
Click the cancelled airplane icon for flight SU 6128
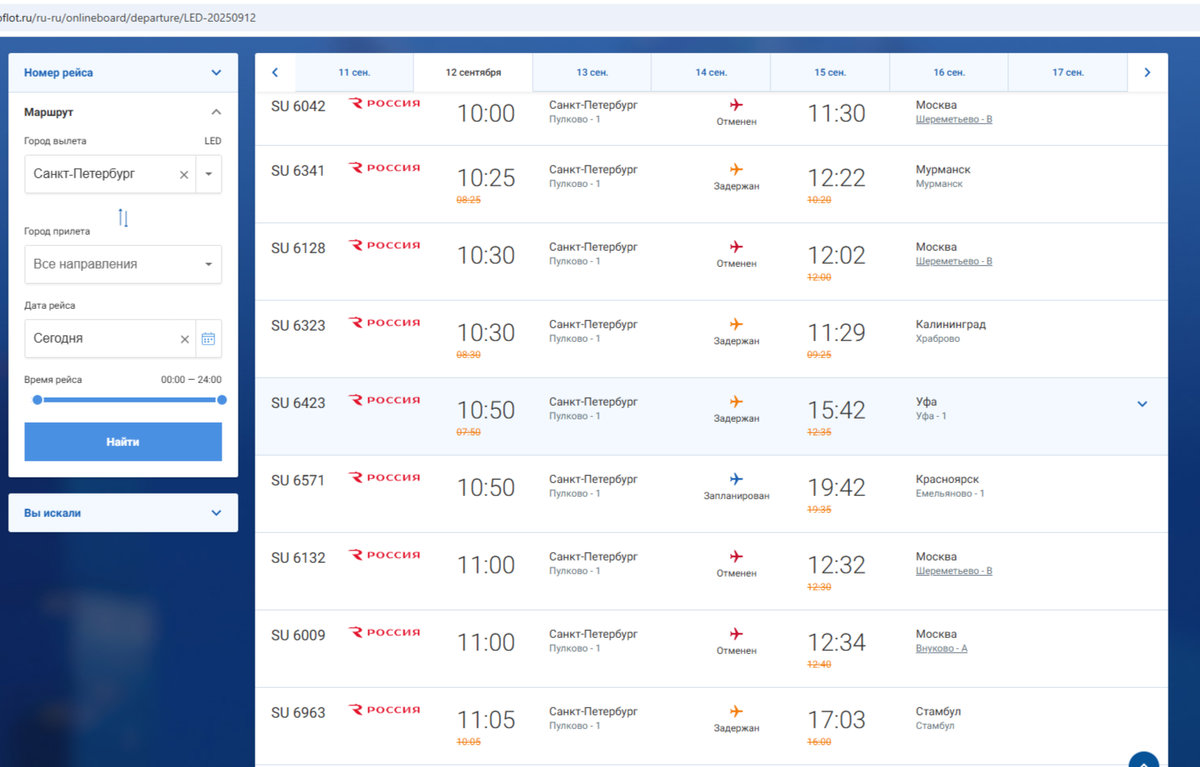point(737,247)
